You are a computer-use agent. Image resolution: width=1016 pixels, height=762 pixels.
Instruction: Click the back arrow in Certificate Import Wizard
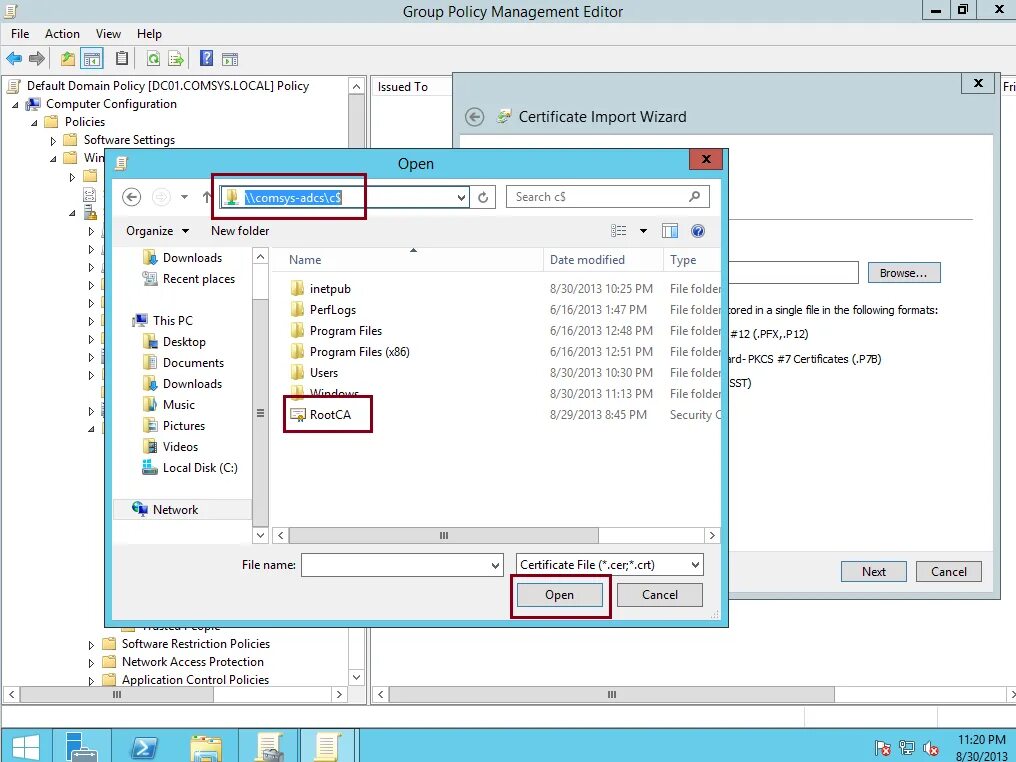pos(474,117)
